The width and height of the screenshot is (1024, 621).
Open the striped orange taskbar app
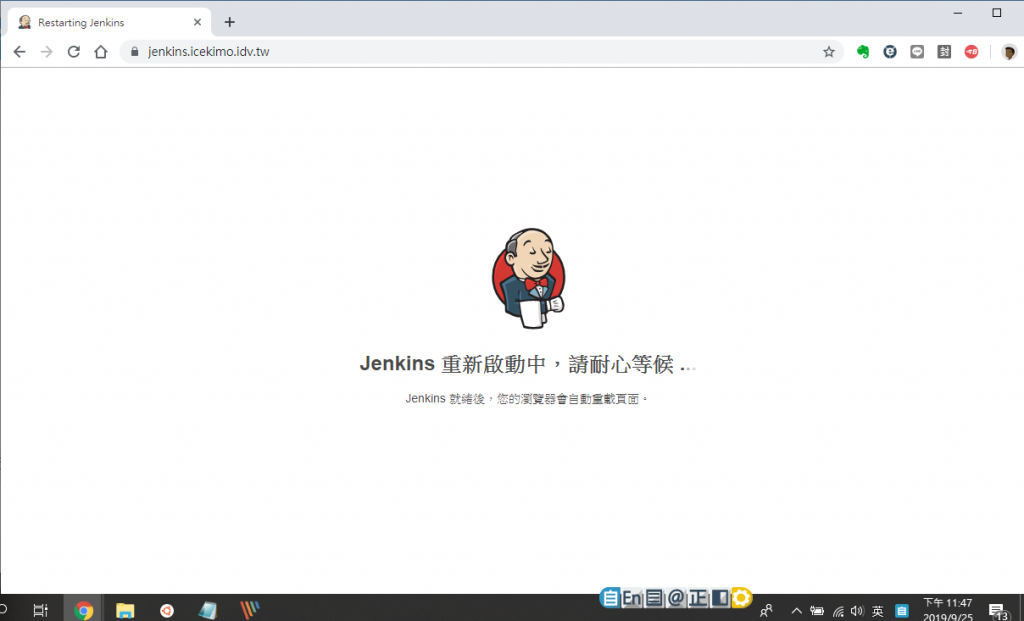pyautogui.click(x=249, y=611)
